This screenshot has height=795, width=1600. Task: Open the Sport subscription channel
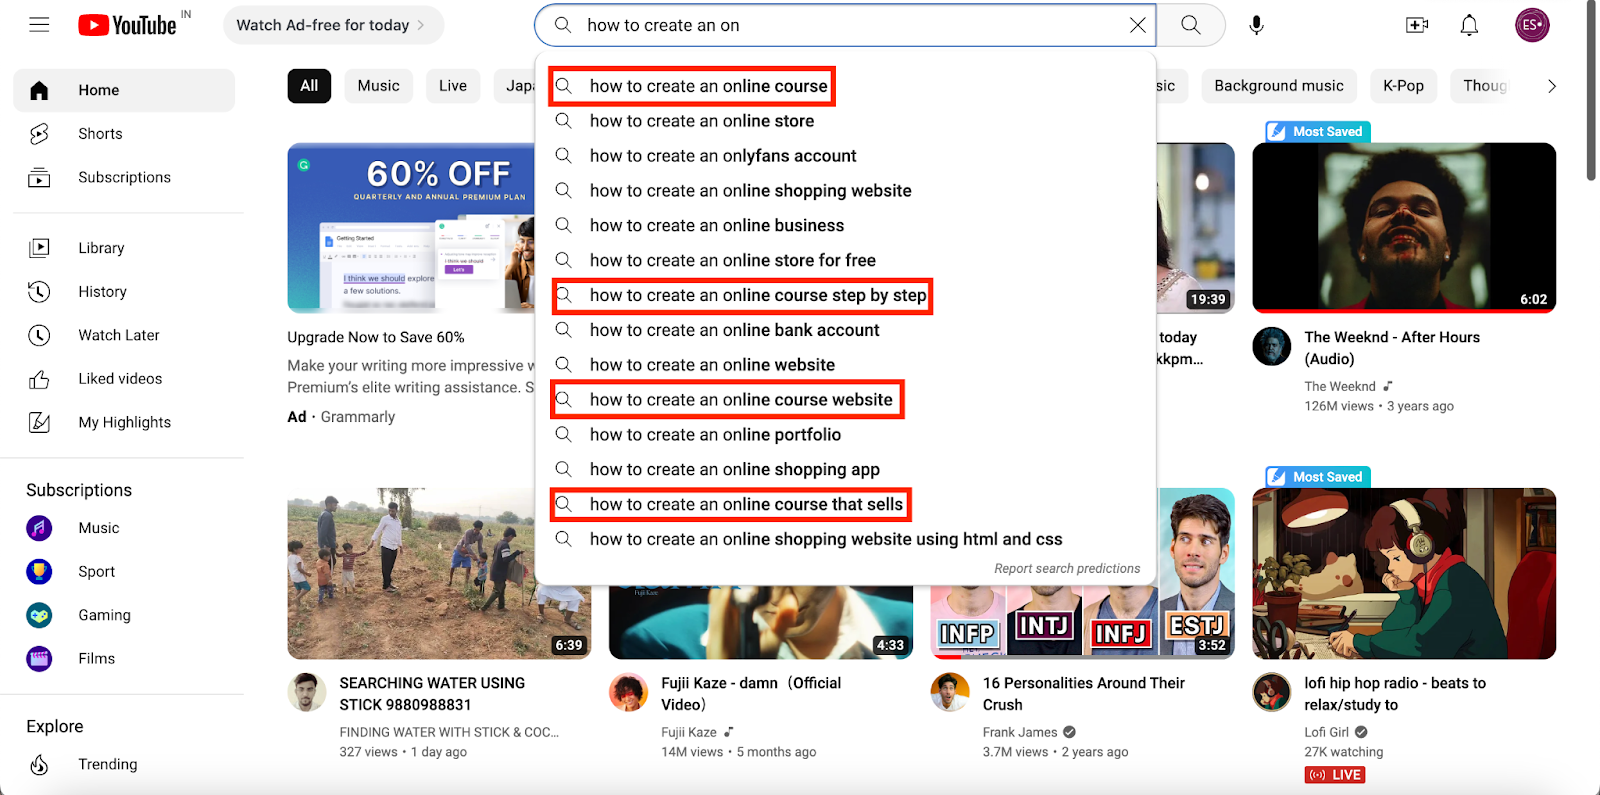pos(124,572)
